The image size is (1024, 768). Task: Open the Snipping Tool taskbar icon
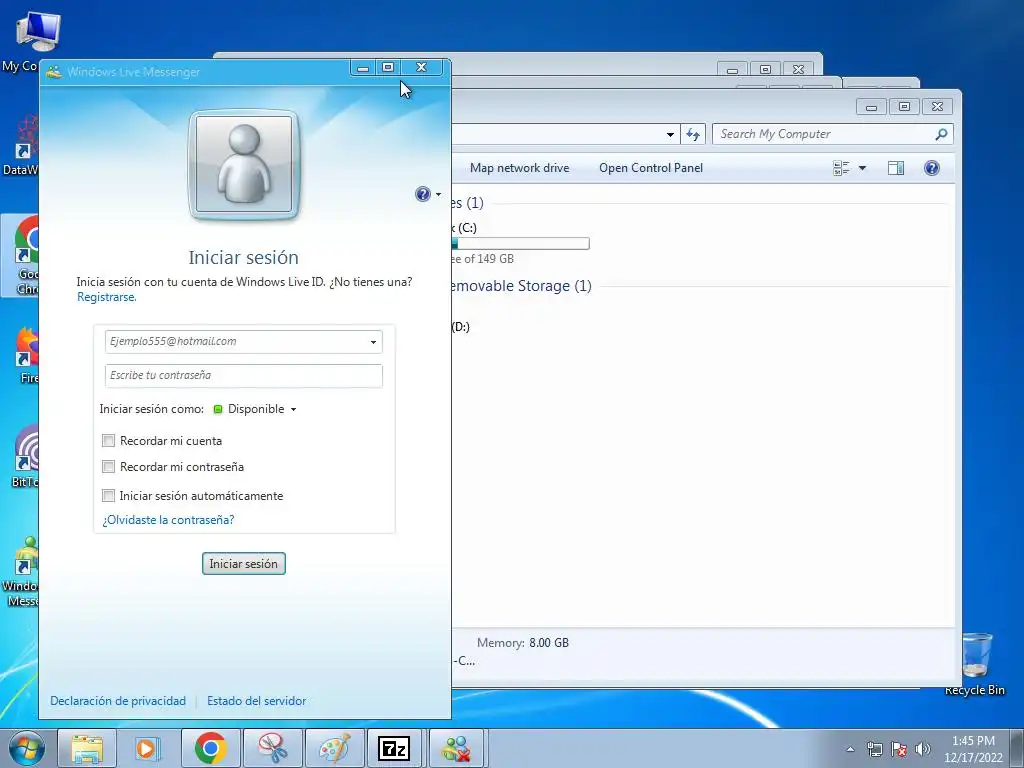point(272,748)
